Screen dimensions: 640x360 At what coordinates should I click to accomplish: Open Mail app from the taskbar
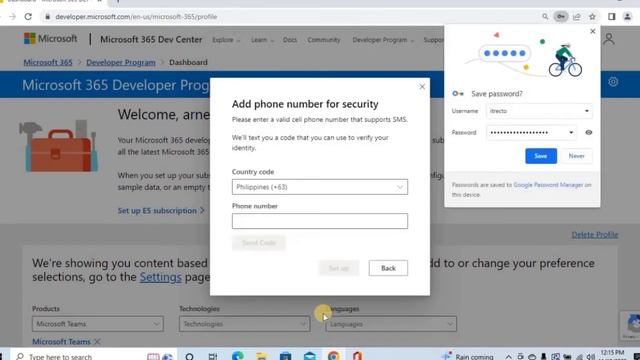pyautogui.click(x=309, y=356)
